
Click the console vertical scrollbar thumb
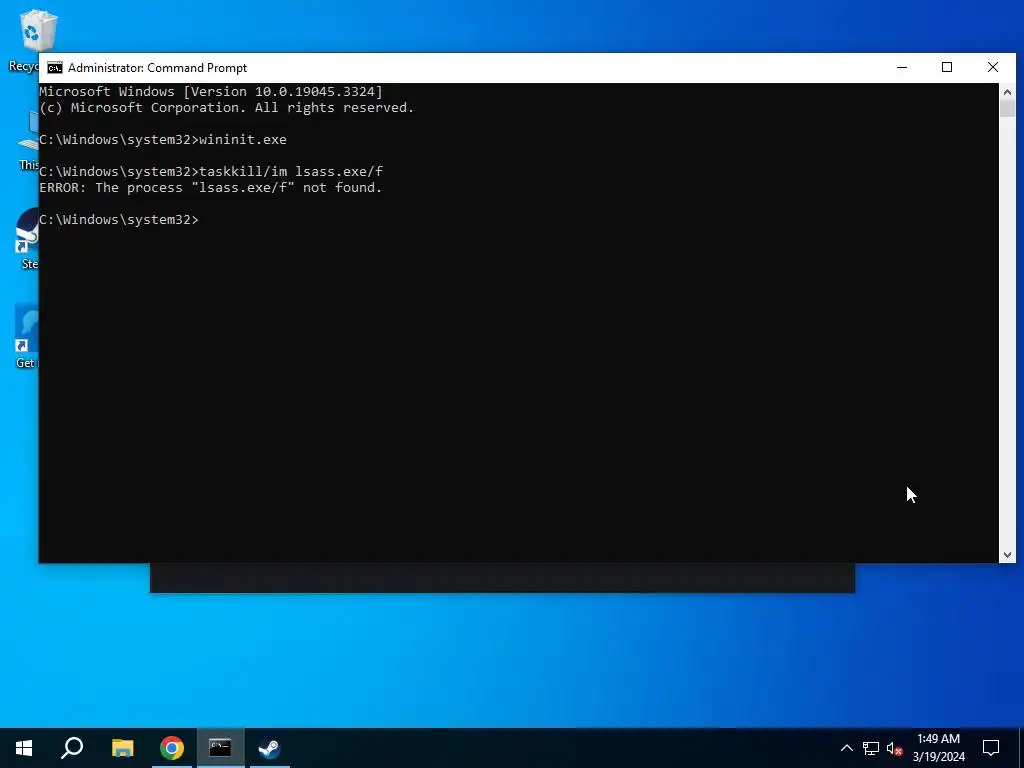1007,108
